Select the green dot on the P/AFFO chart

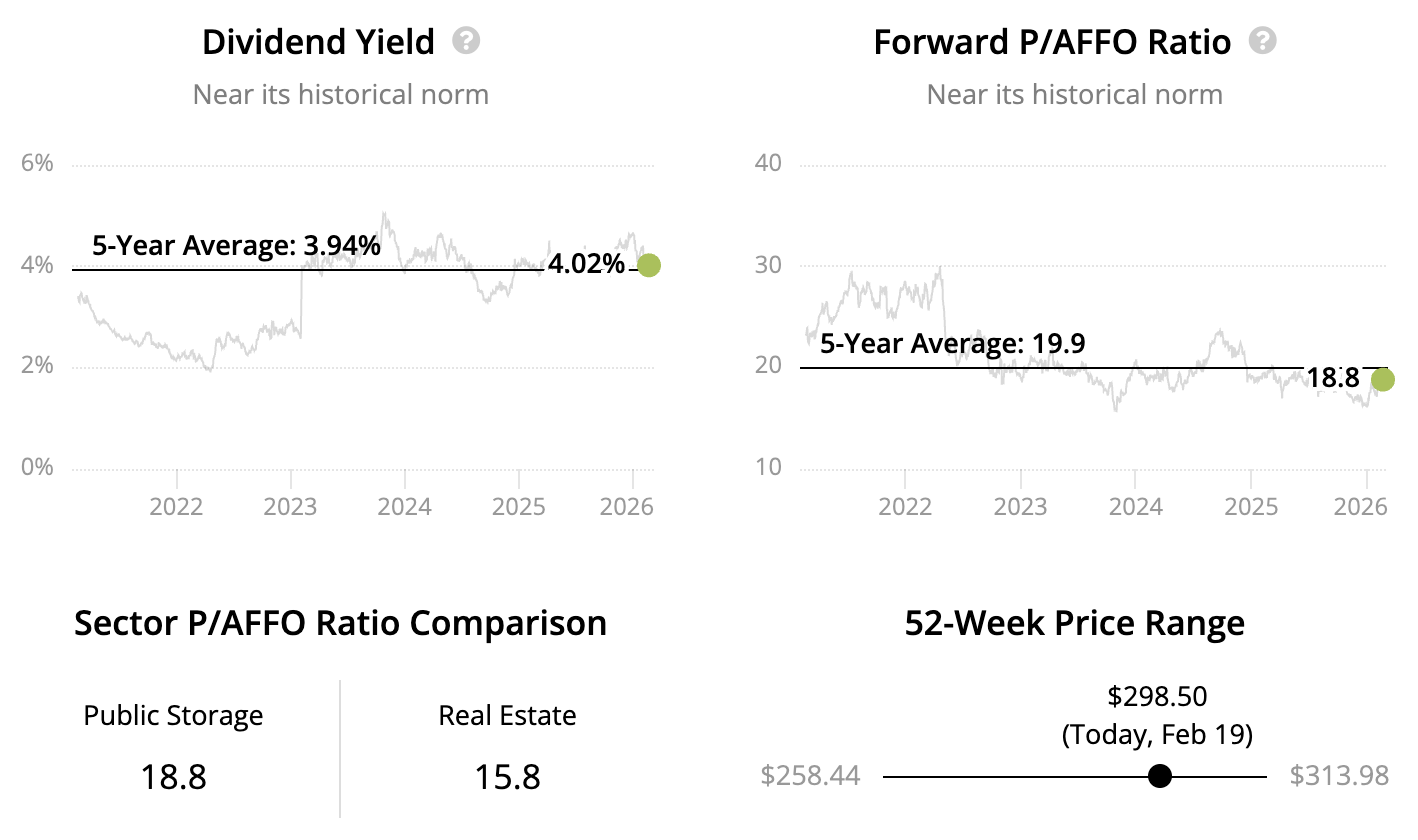pos(1382,379)
